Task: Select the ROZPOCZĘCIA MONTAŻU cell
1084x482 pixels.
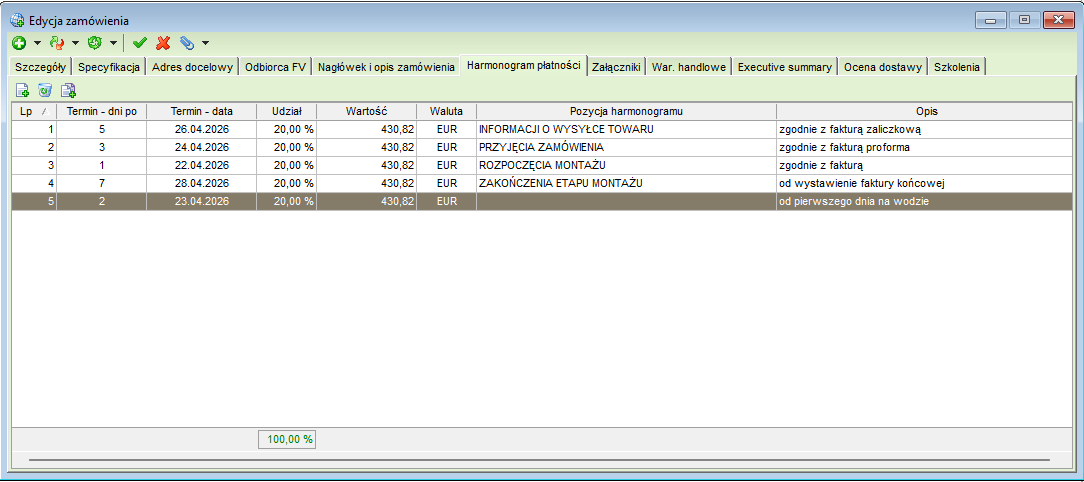Action: pyautogui.click(x=626, y=165)
